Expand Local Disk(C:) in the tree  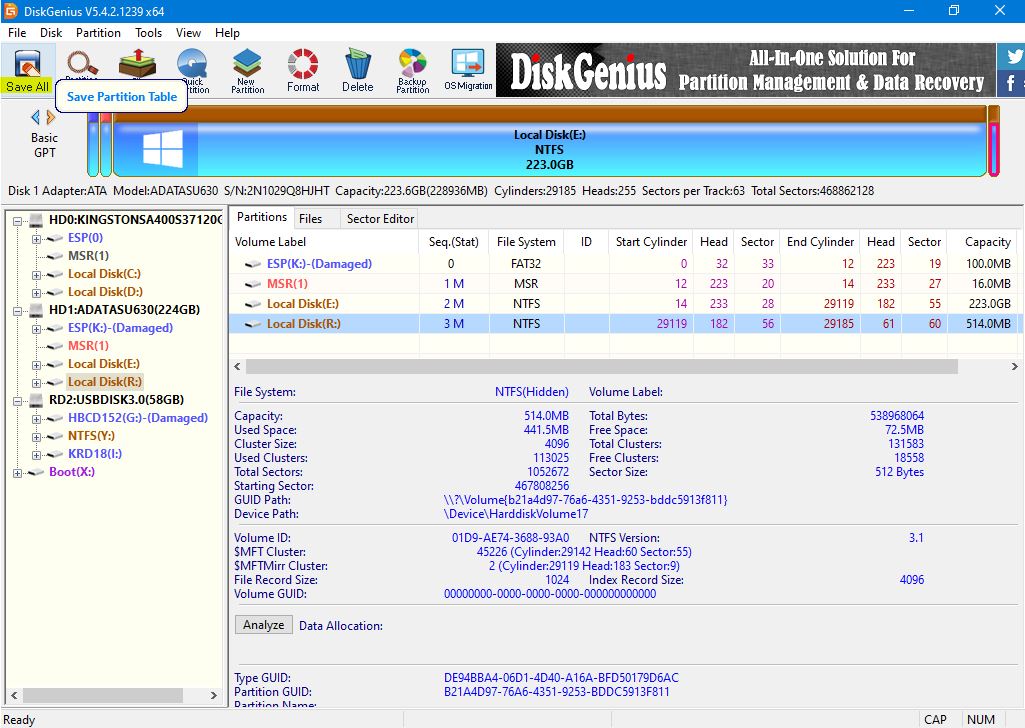[x=37, y=274]
